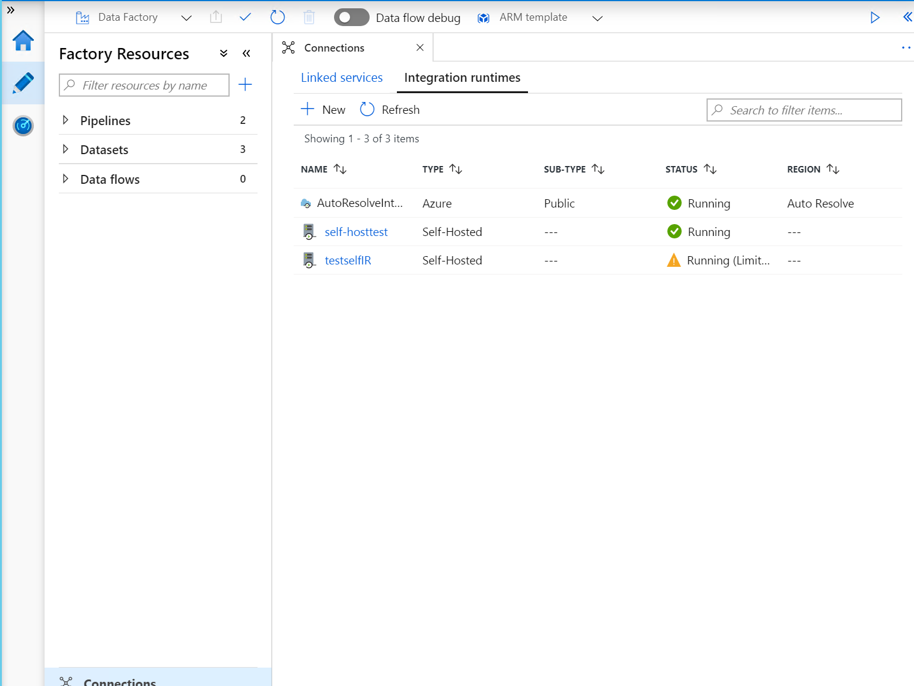Click the Showing 1 - 3 of 3 items text
Screen dimensions: 914x686
361,139
